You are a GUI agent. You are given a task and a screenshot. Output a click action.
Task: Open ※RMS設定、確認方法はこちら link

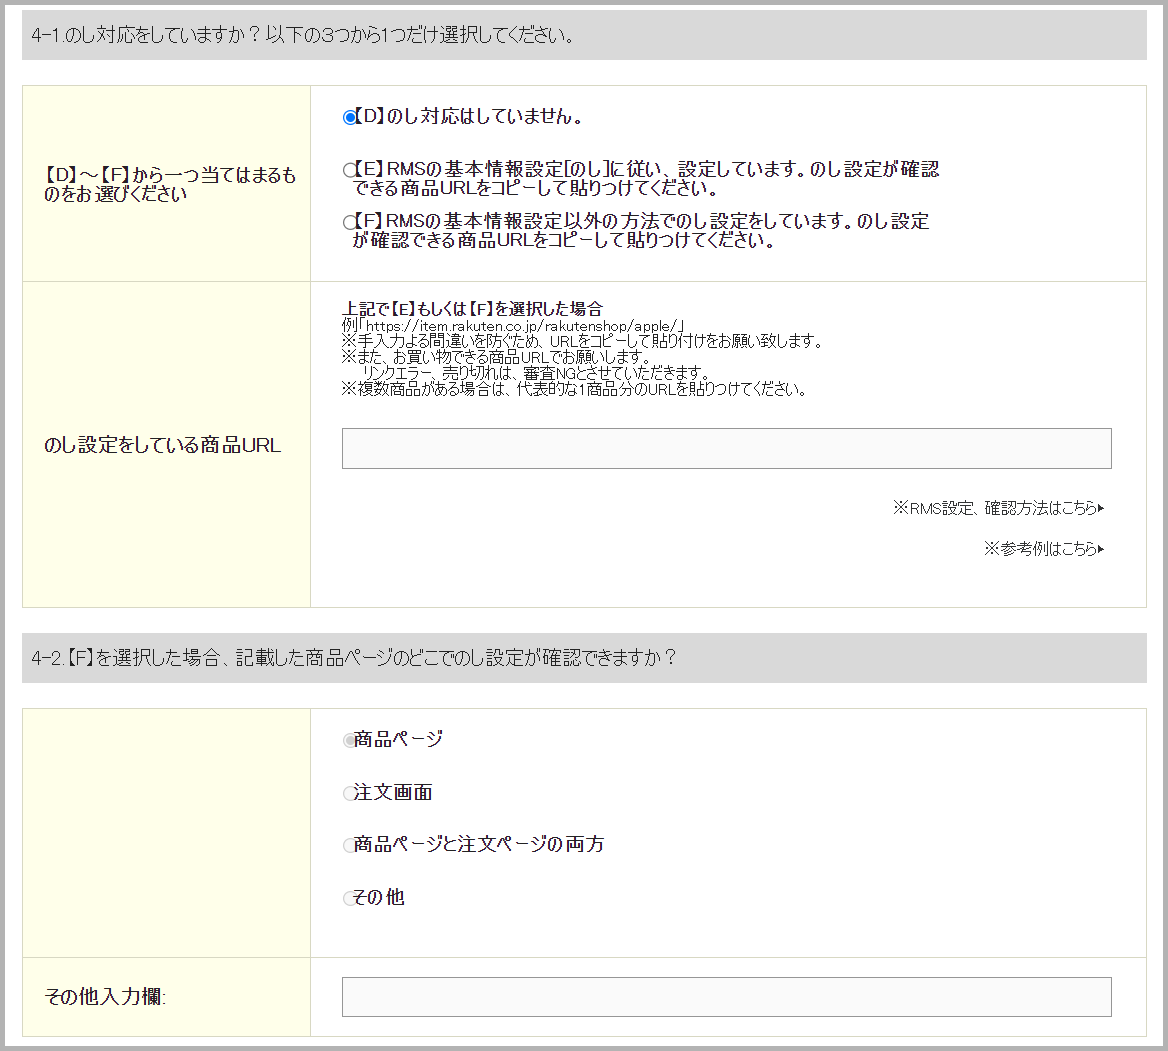998,508
